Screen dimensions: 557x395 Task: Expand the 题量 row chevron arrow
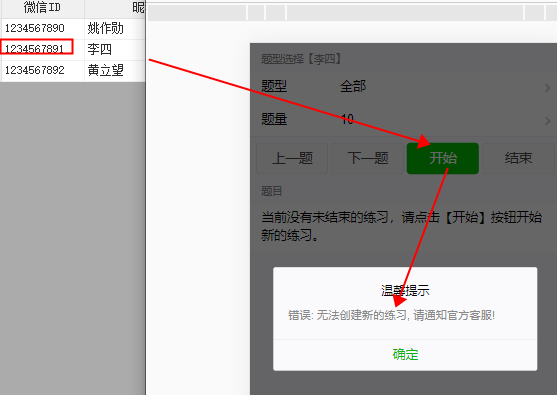(x=547, y=121)
